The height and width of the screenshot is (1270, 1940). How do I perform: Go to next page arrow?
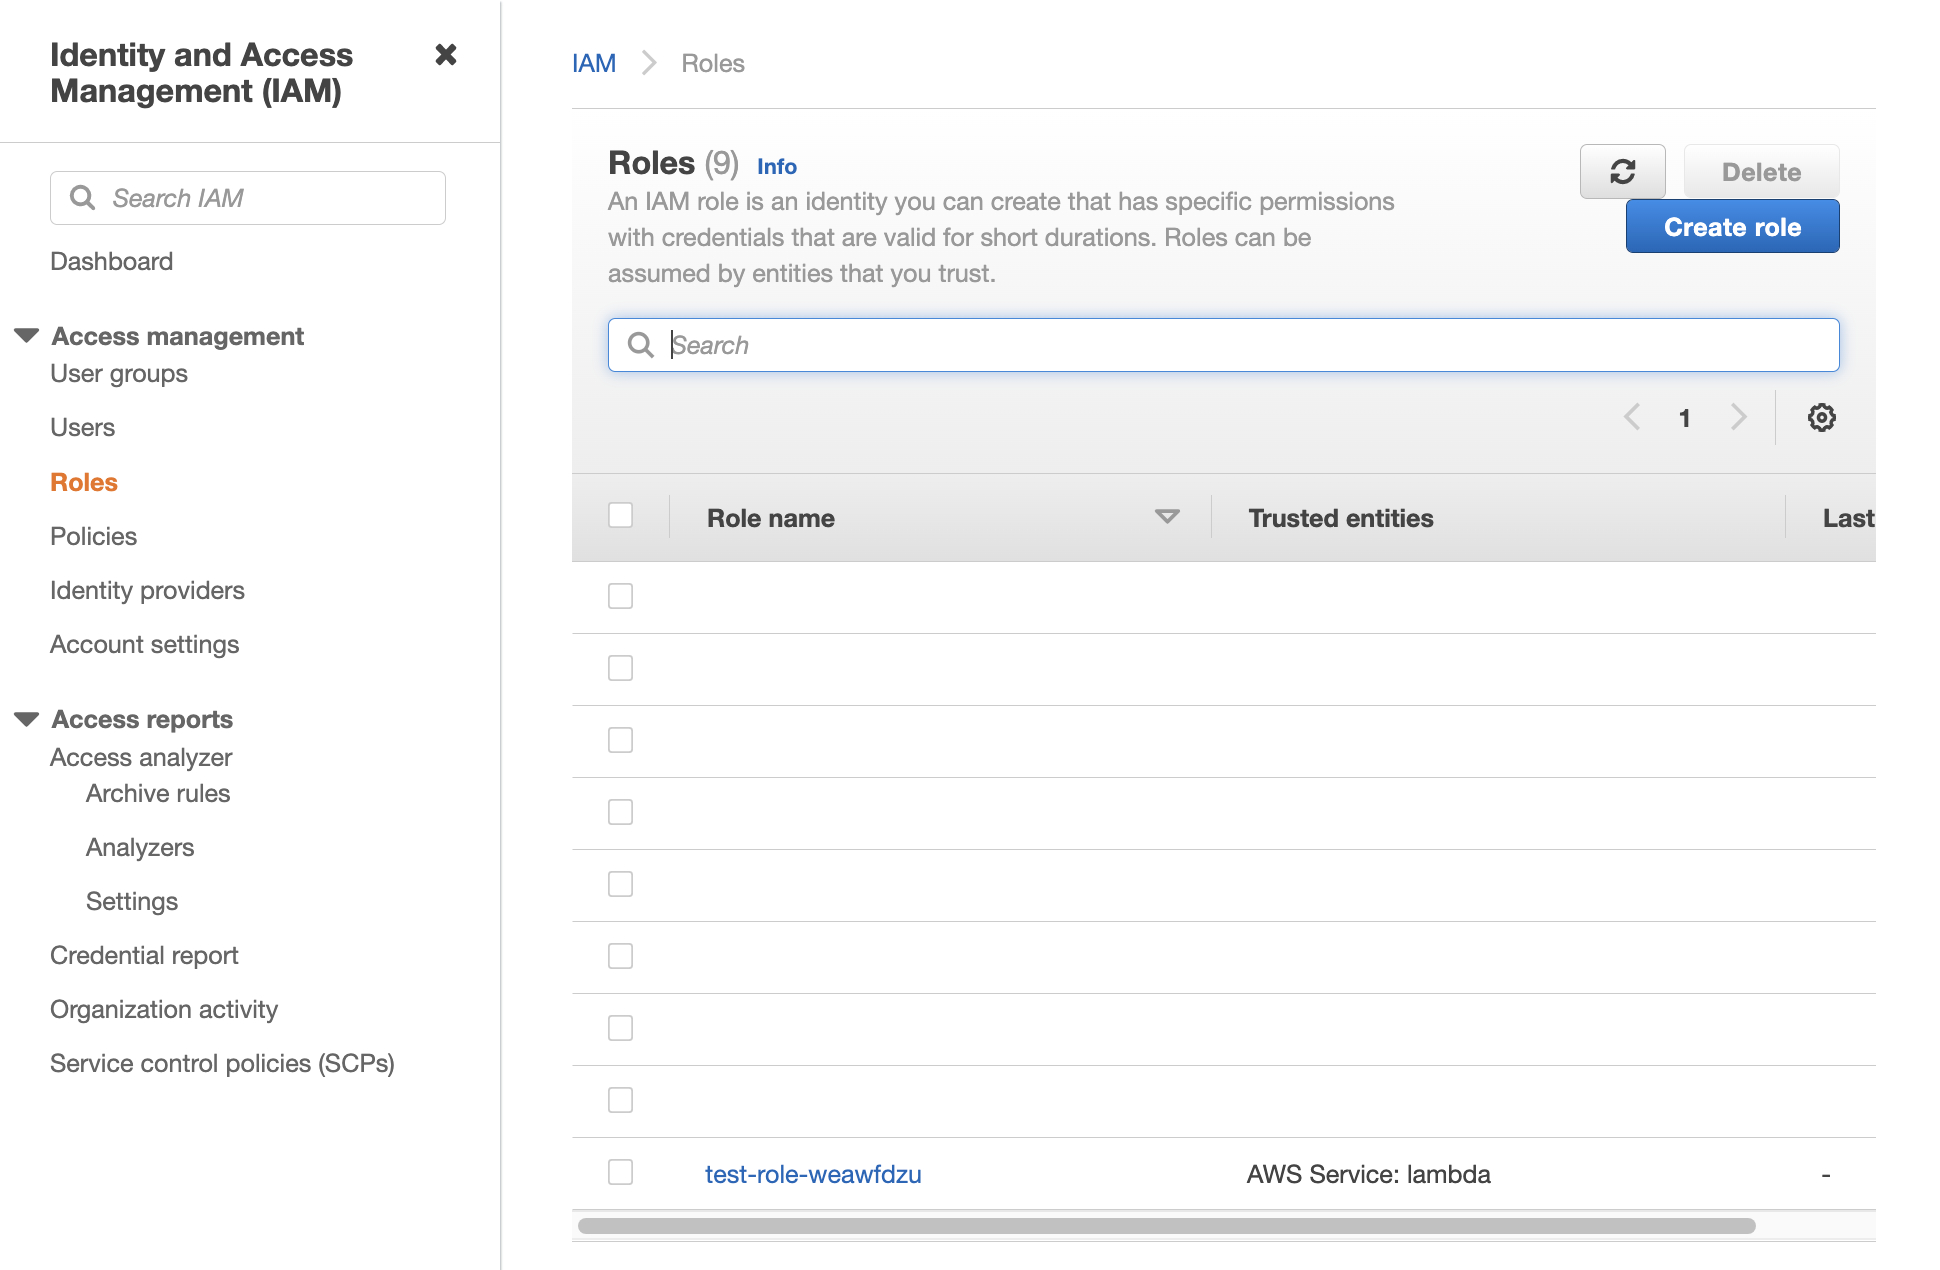1739,418
